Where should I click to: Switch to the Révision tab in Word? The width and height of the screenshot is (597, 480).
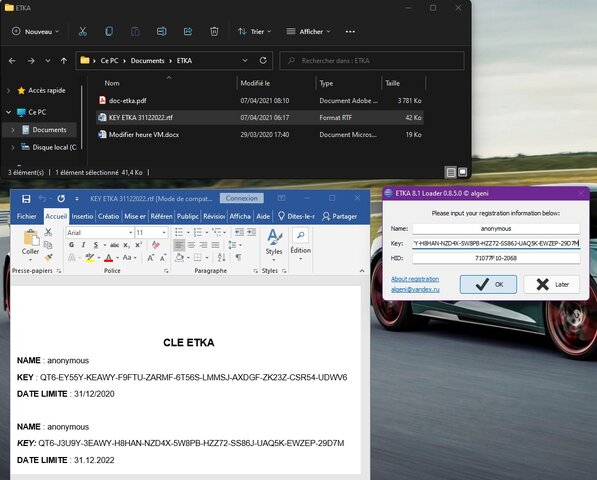pyautogui.click(x=214, y=216)
